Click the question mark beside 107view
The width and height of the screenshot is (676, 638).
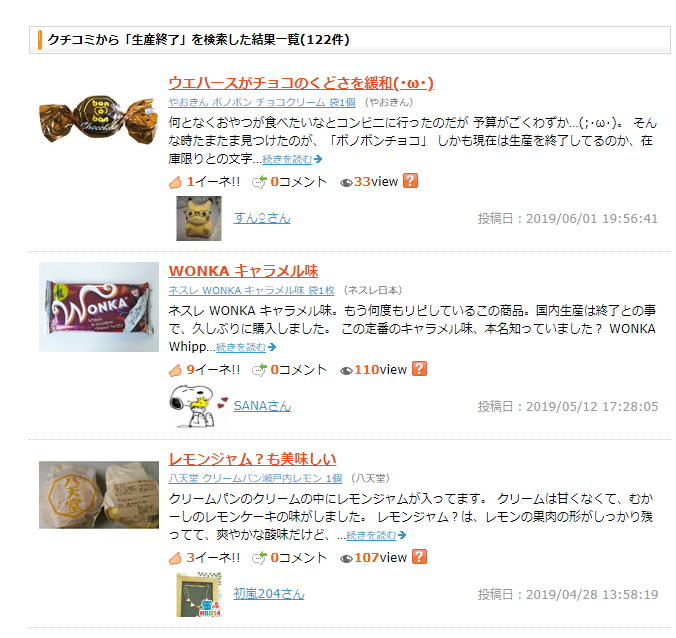click(419, 557)
